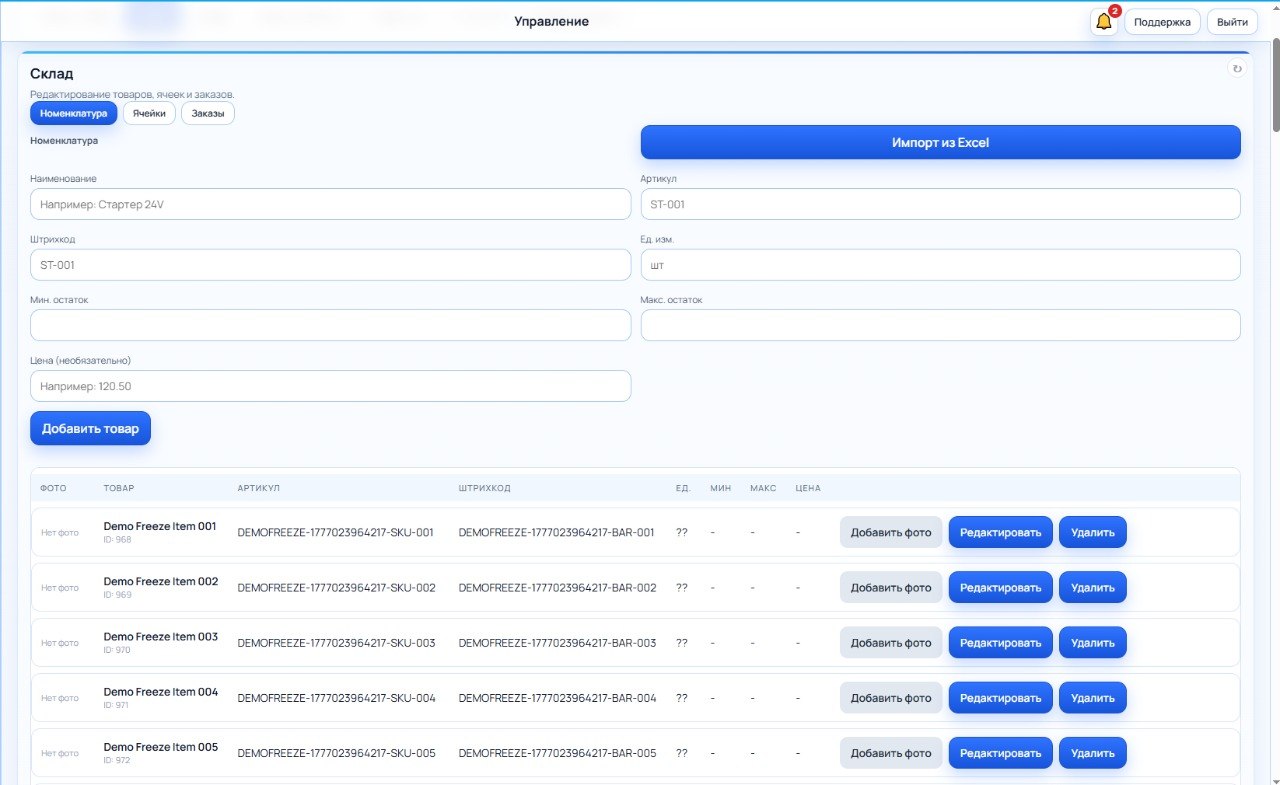Click Добавить фото for Demo Freeze Item 002
1280x785 pixels.
click(x=891, y=587)
